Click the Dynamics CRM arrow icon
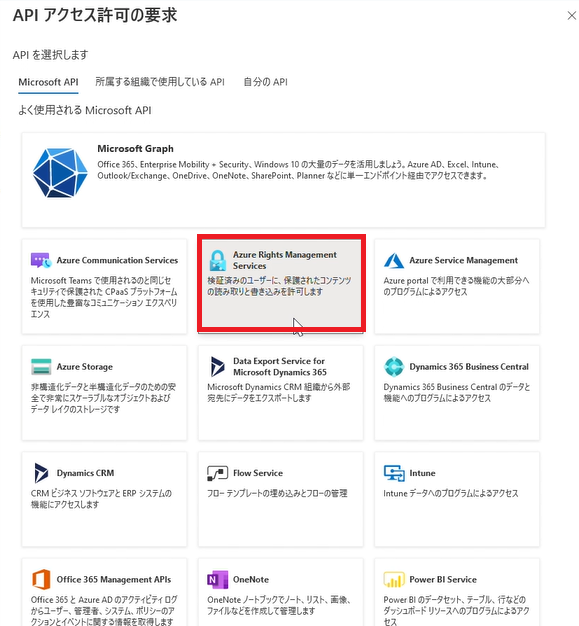The width and height of the screenshot is (579, 626). [x=41, y=473]
